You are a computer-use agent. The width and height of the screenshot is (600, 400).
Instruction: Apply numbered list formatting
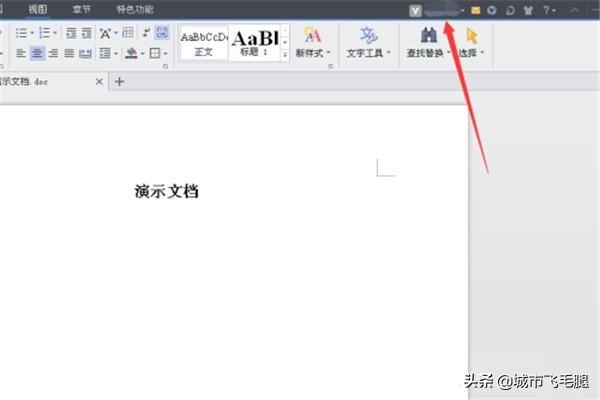tap(45, 33)
